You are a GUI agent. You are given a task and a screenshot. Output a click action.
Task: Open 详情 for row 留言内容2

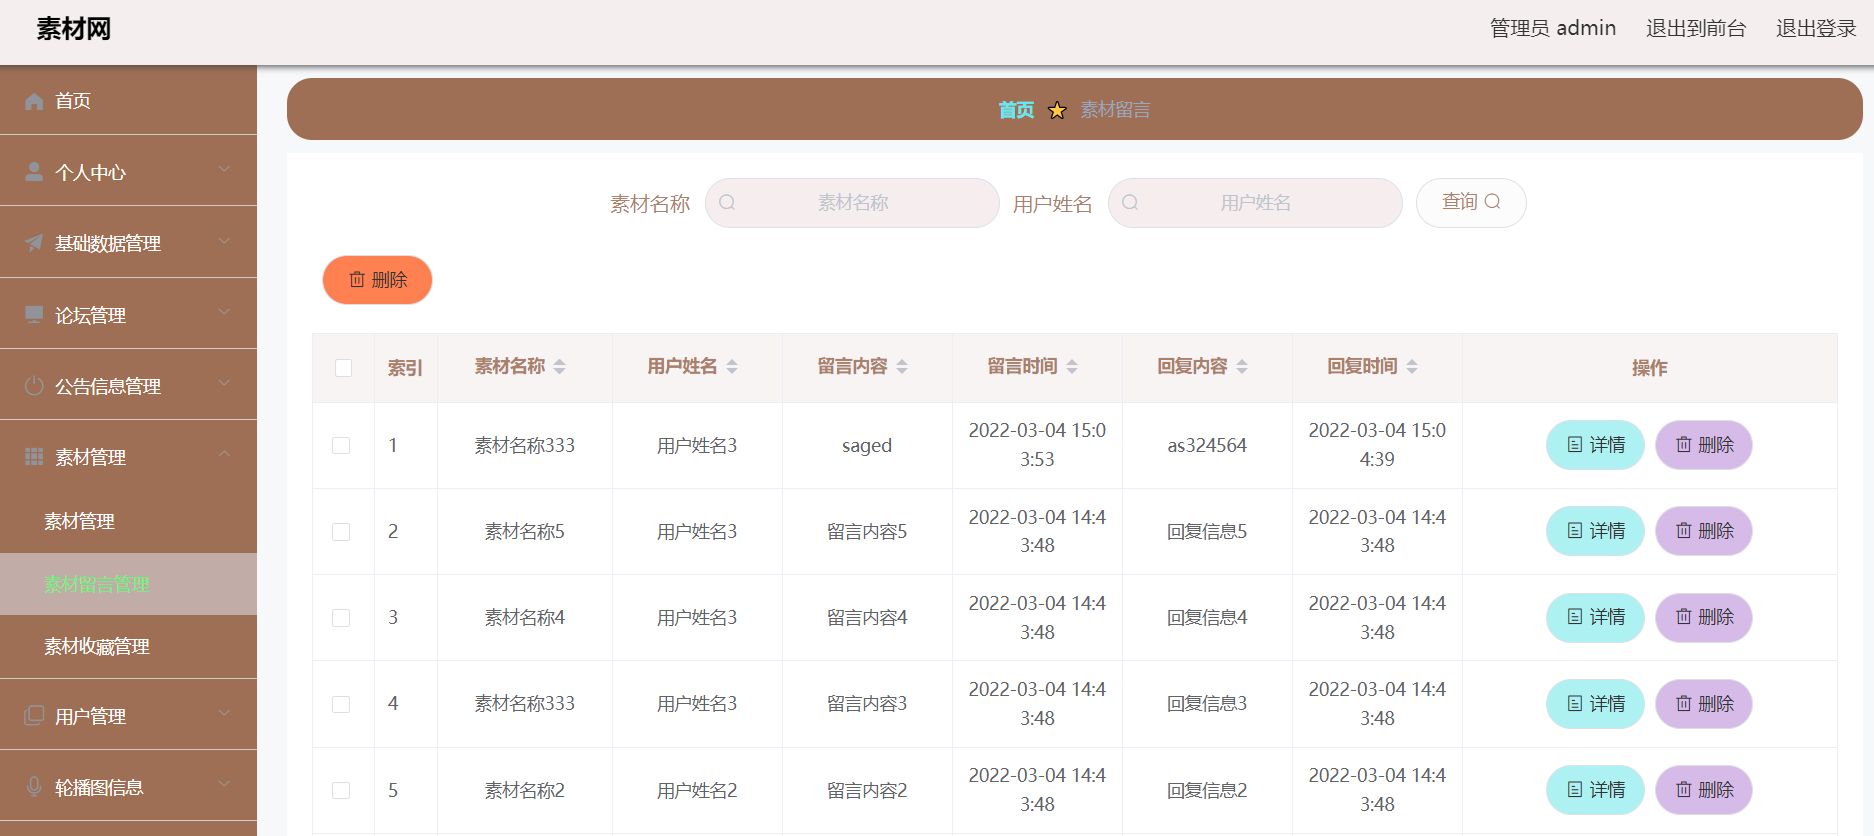(1596, 790)
